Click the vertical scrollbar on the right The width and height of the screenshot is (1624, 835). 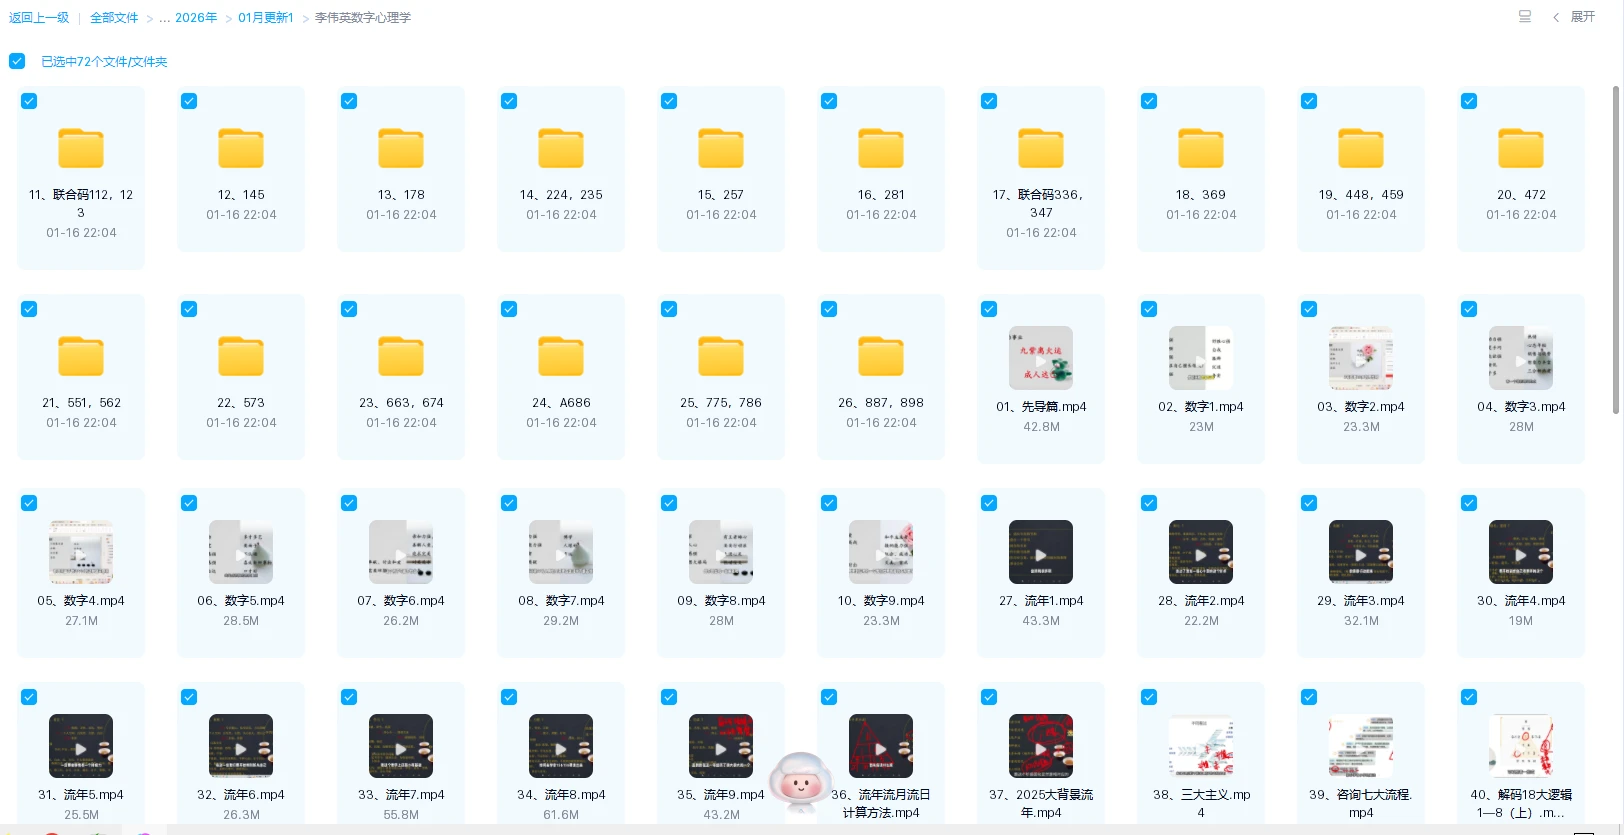(x=1616, y=250)
